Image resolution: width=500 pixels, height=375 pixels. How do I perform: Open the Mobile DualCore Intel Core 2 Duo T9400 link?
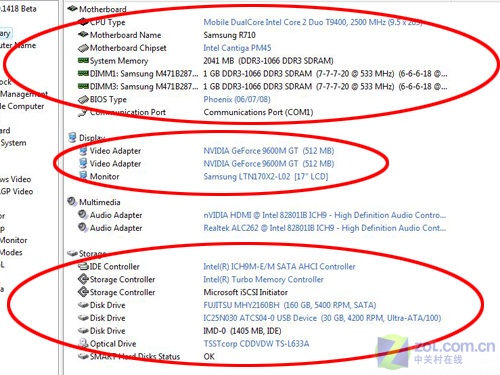coord(313,22)
